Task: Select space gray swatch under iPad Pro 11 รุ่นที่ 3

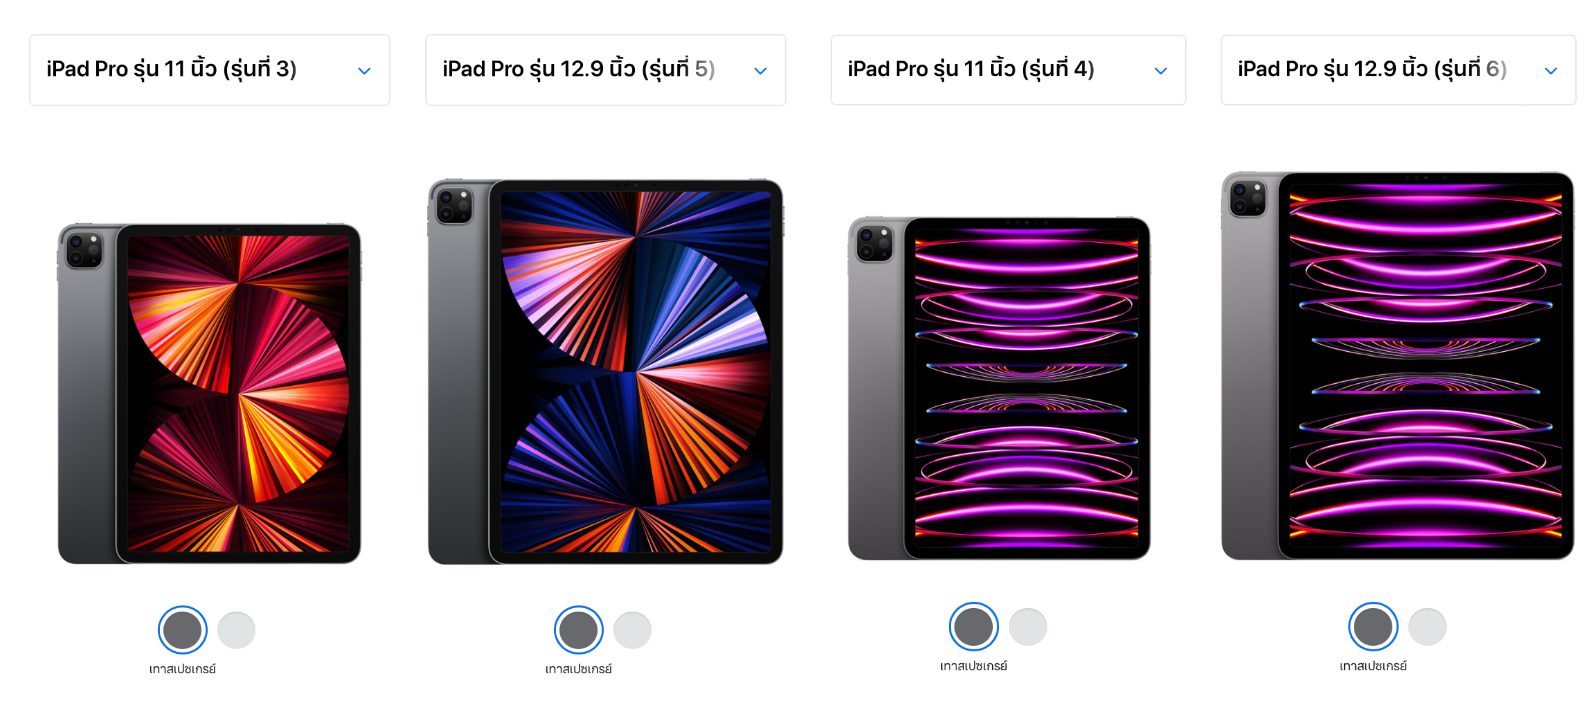Action: click(x=182, y=630)
